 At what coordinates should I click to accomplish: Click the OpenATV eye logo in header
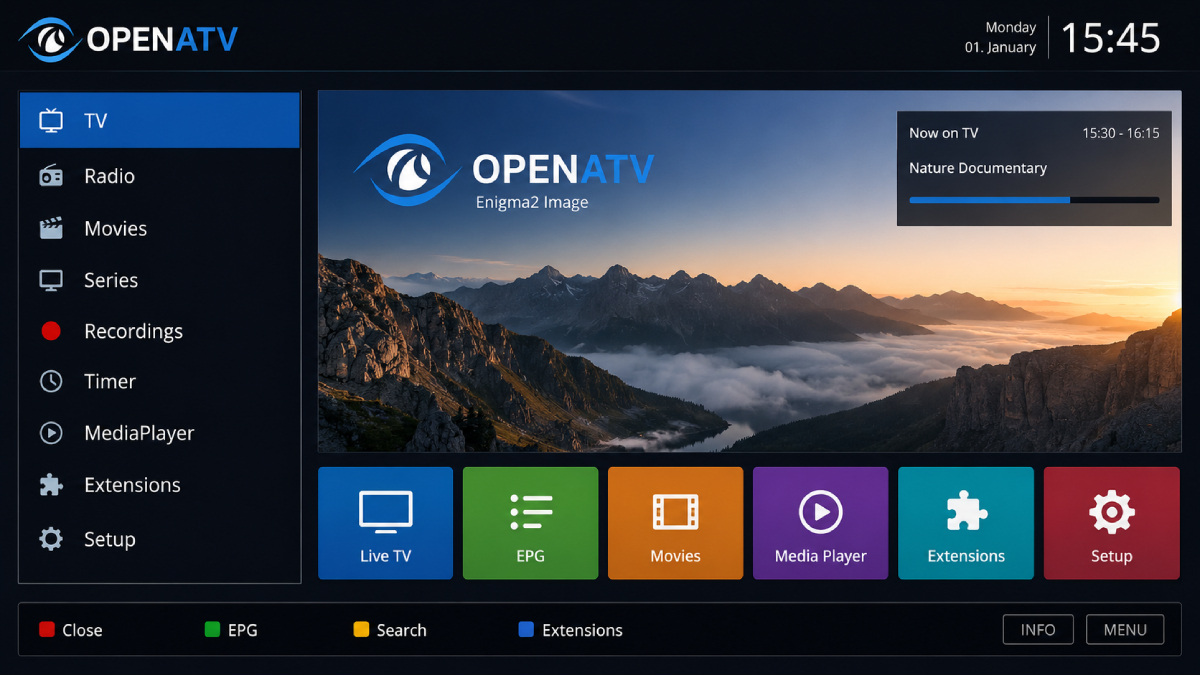[48, 39]
